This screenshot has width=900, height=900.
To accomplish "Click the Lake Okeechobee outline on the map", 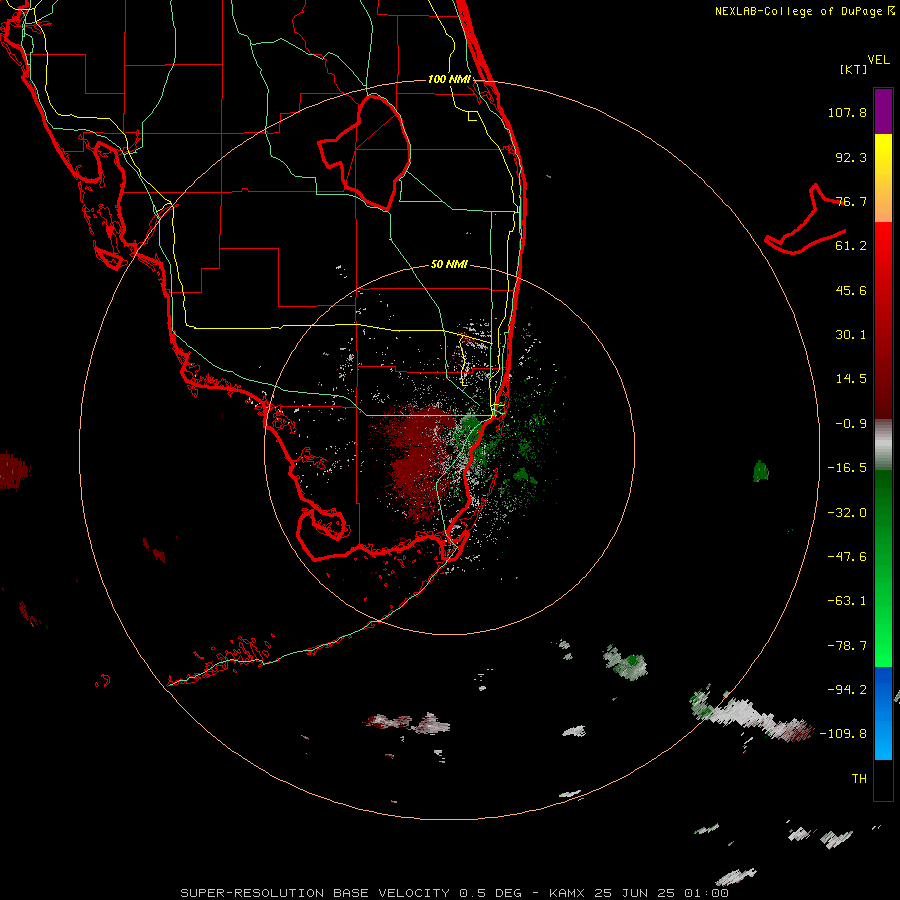I will click(364, 153).
